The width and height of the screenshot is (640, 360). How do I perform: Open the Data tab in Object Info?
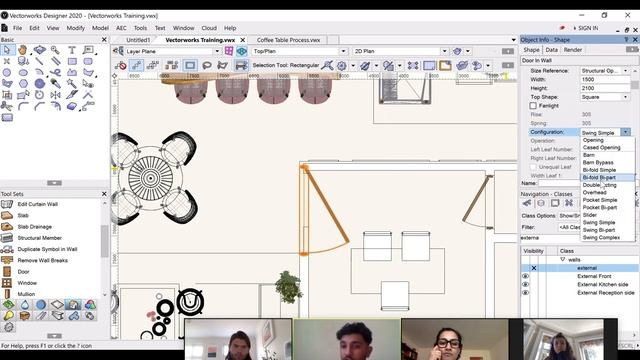point(551,50)
